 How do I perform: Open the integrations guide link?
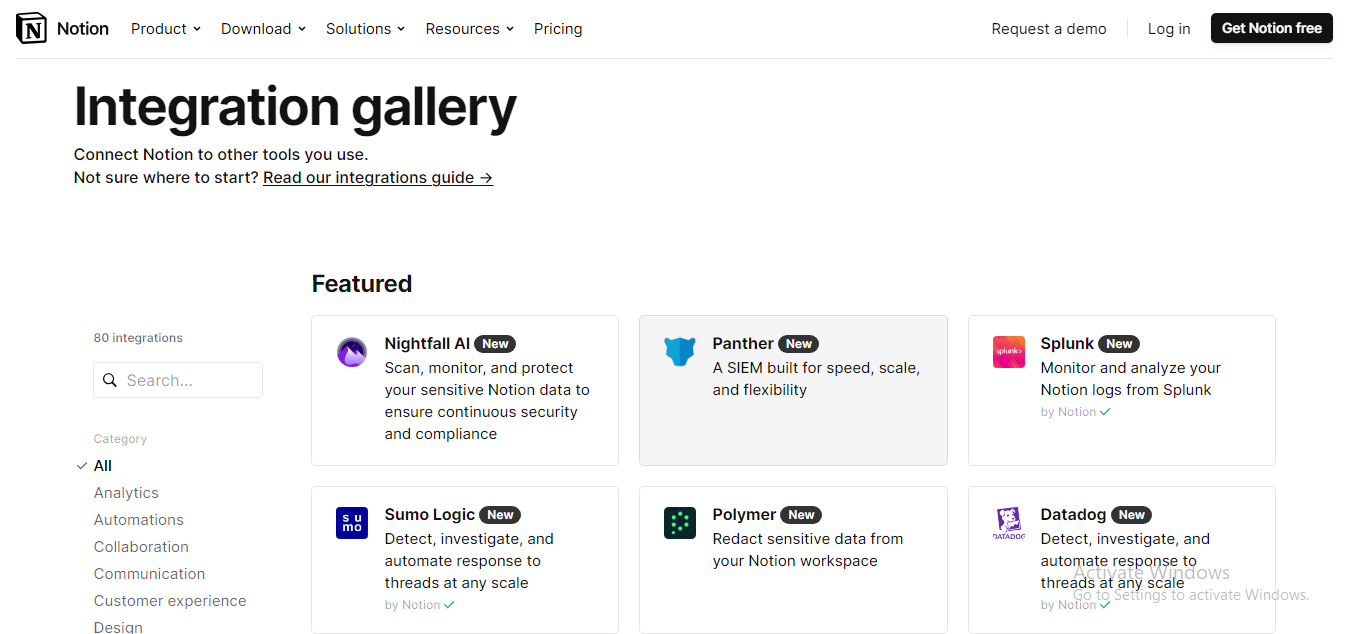click(x=378, y=178)
